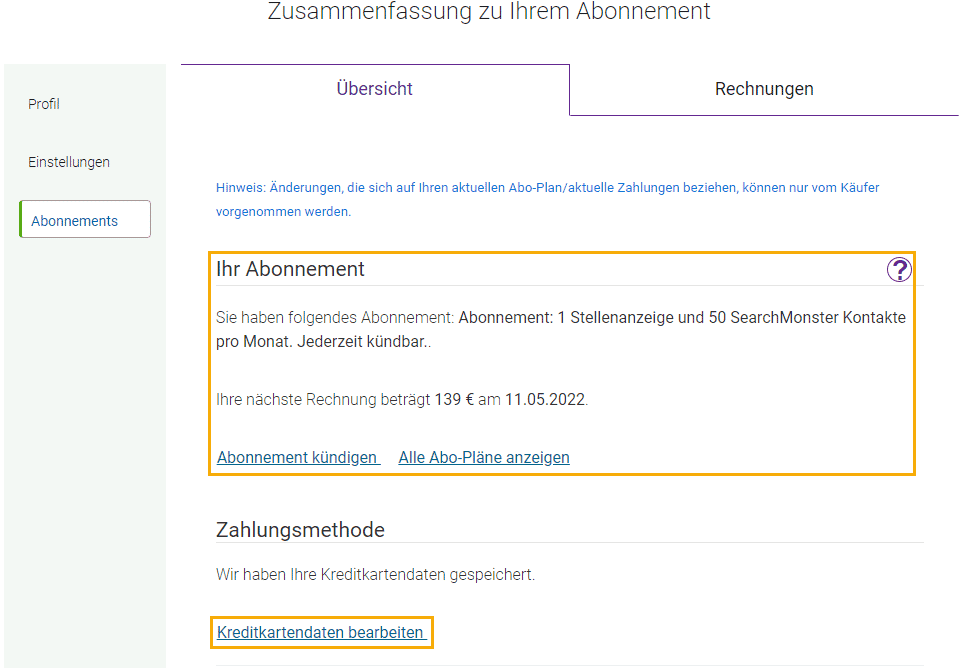
Task: Click the Zahlungsmethode section heading
Action: 300,530
